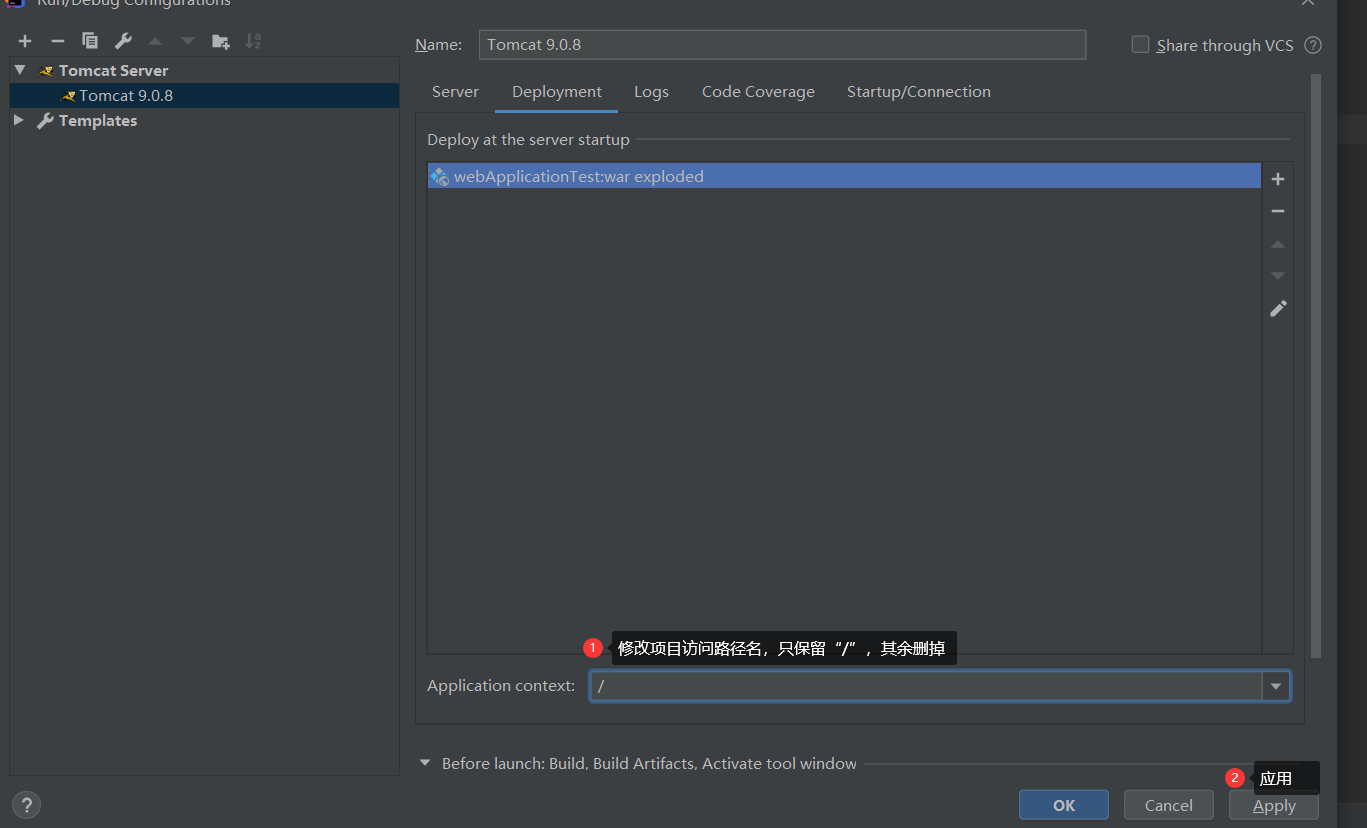The height and width of the screenshot is (828, 1367).
Task: Open dialog help button at bottom left
Action: coord(26,805)
